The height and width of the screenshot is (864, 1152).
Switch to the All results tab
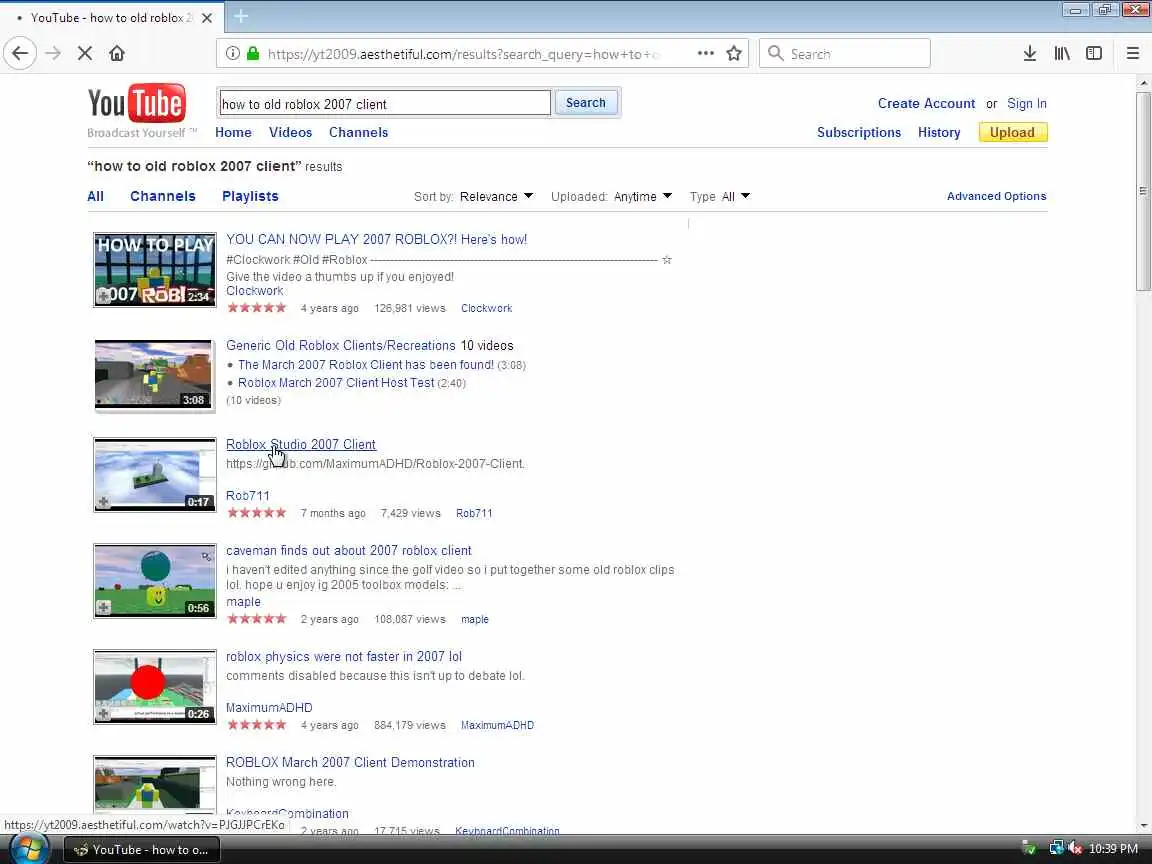coord(96,196)
